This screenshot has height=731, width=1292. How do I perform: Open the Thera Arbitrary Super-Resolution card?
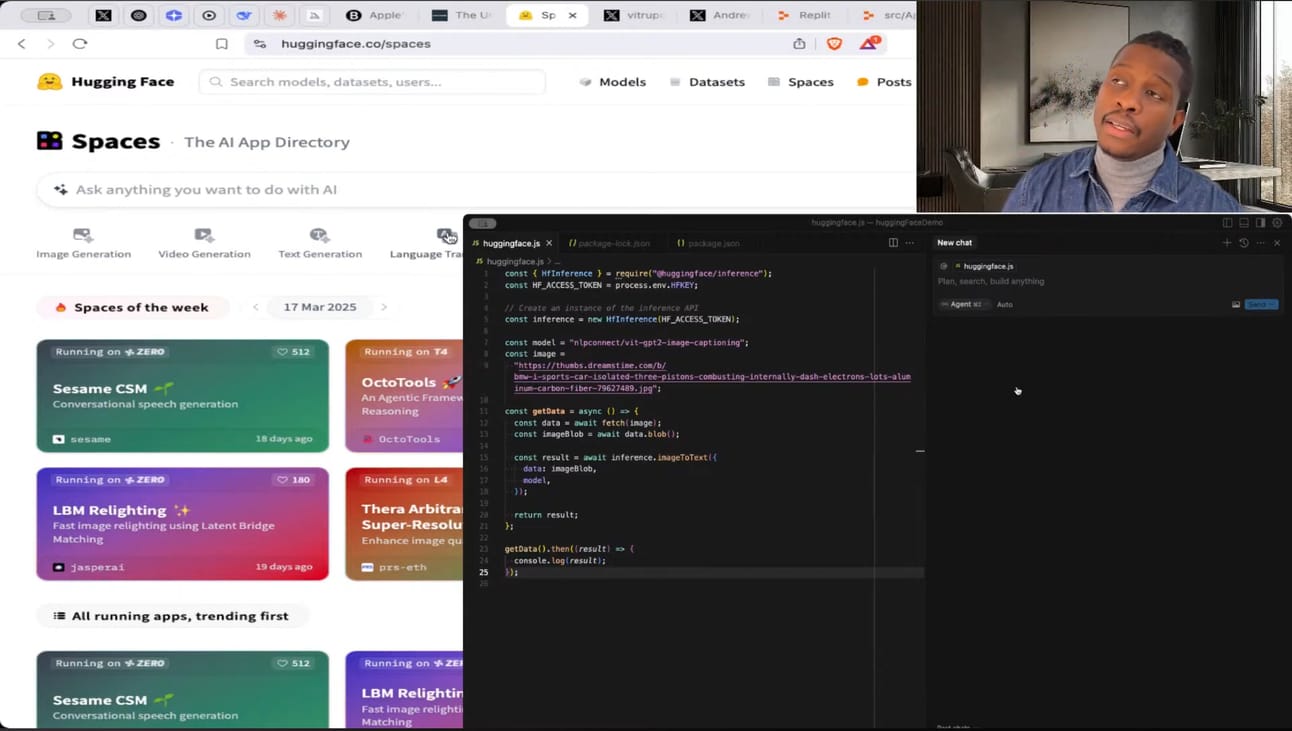[x=404, y=524]
